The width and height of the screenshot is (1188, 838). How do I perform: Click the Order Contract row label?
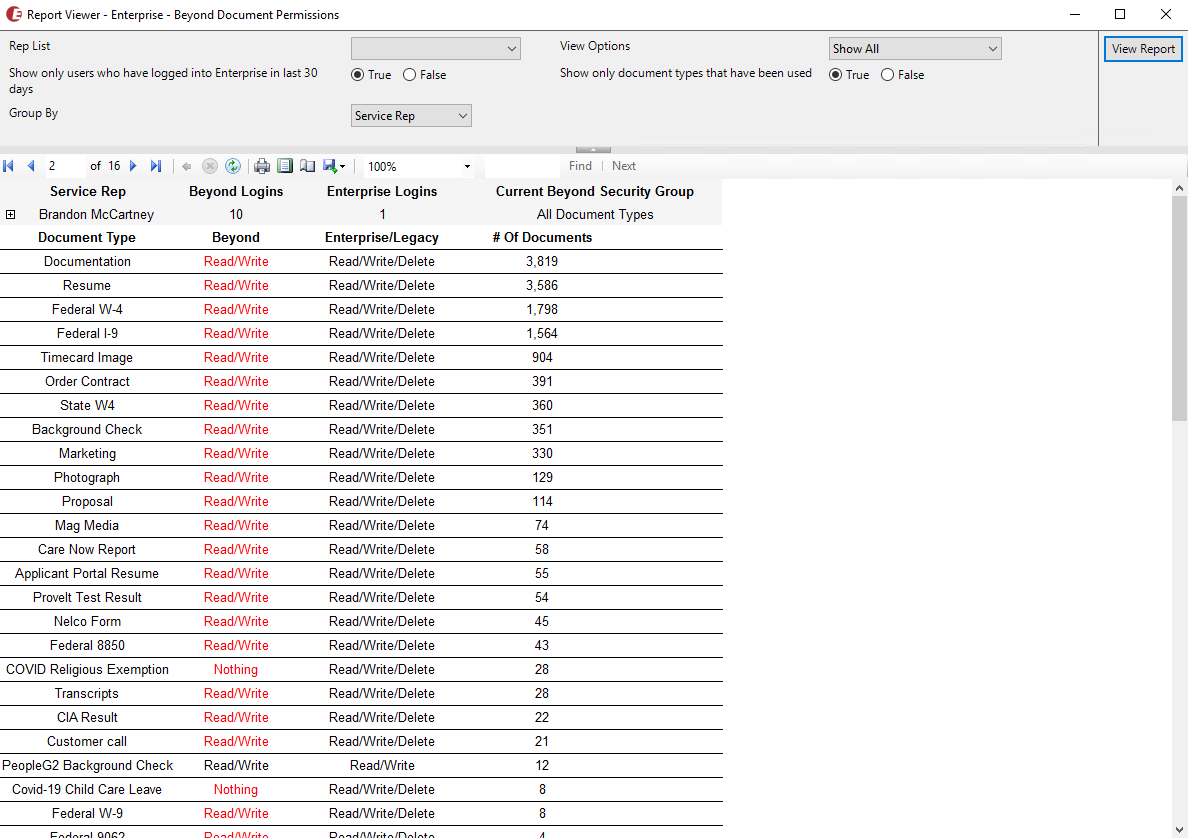point(87,381)
